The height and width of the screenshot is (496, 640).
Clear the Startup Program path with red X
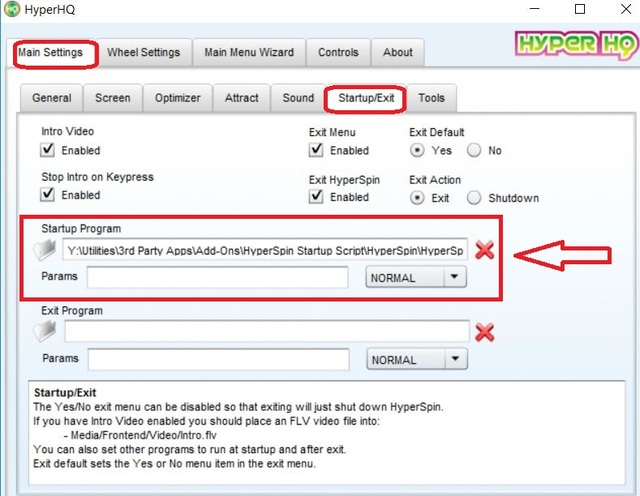coord(485,250)
